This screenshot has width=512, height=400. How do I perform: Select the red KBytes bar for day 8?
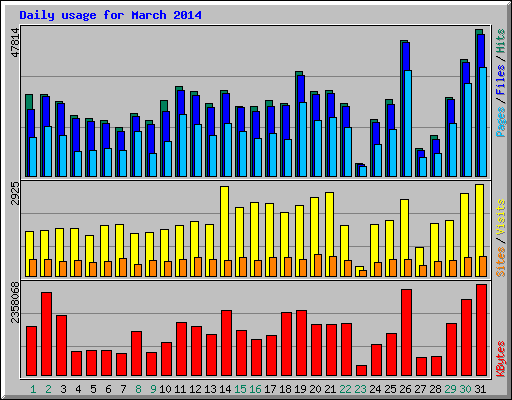click(137, 354)
